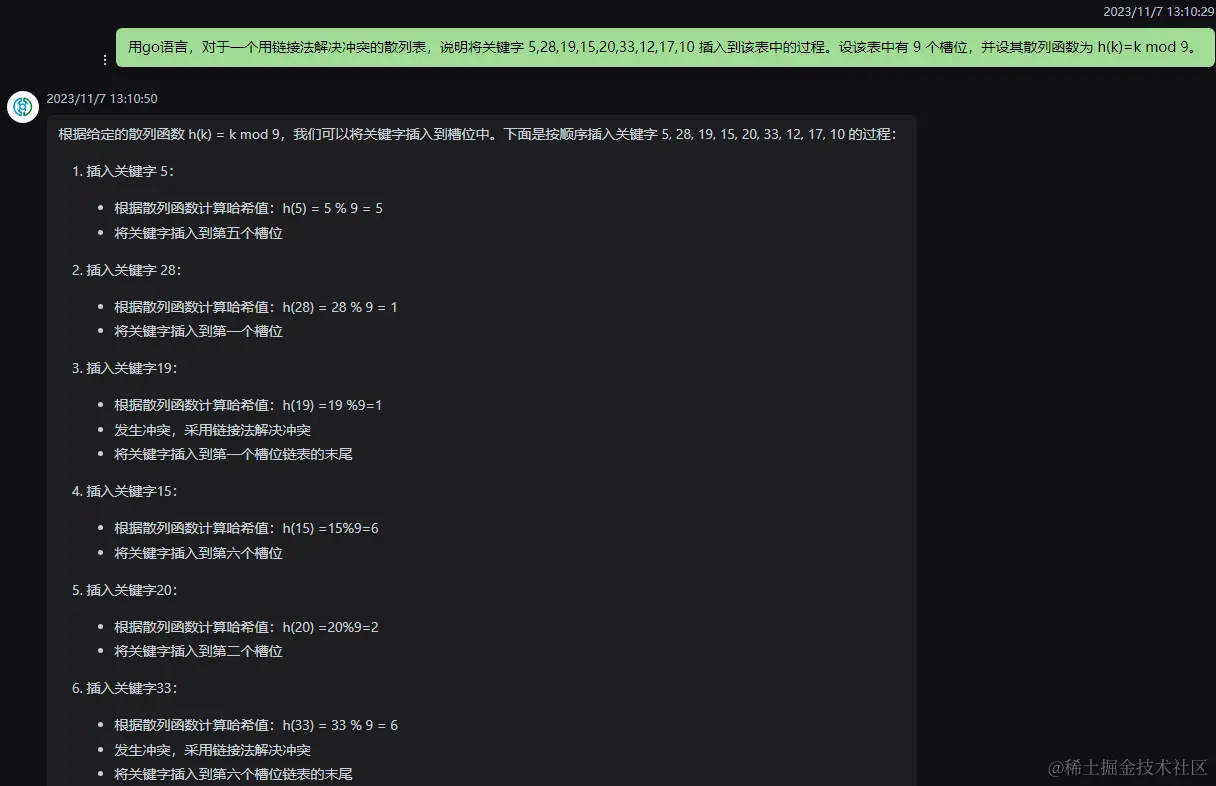Click the bullet 将关键字插入到第六个槽位链表的末尾
Screen dimensions: 1216x786
234,774
